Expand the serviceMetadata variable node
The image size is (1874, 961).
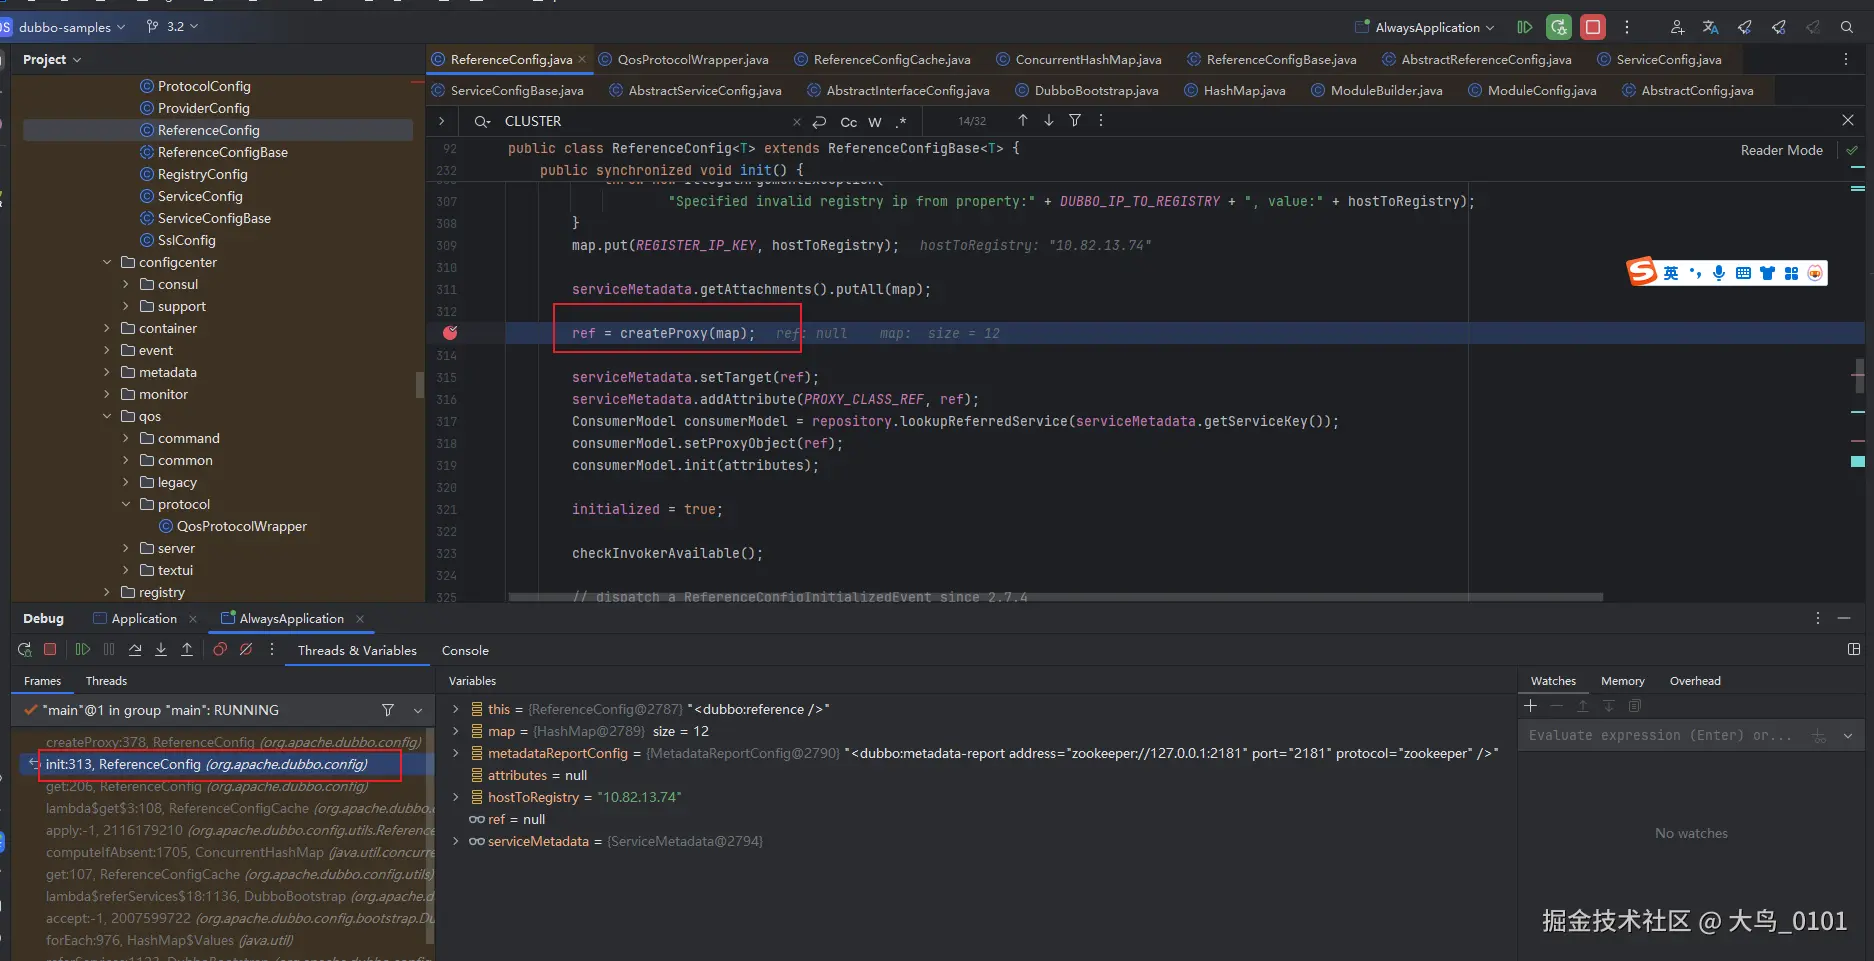tap(456, 841)
